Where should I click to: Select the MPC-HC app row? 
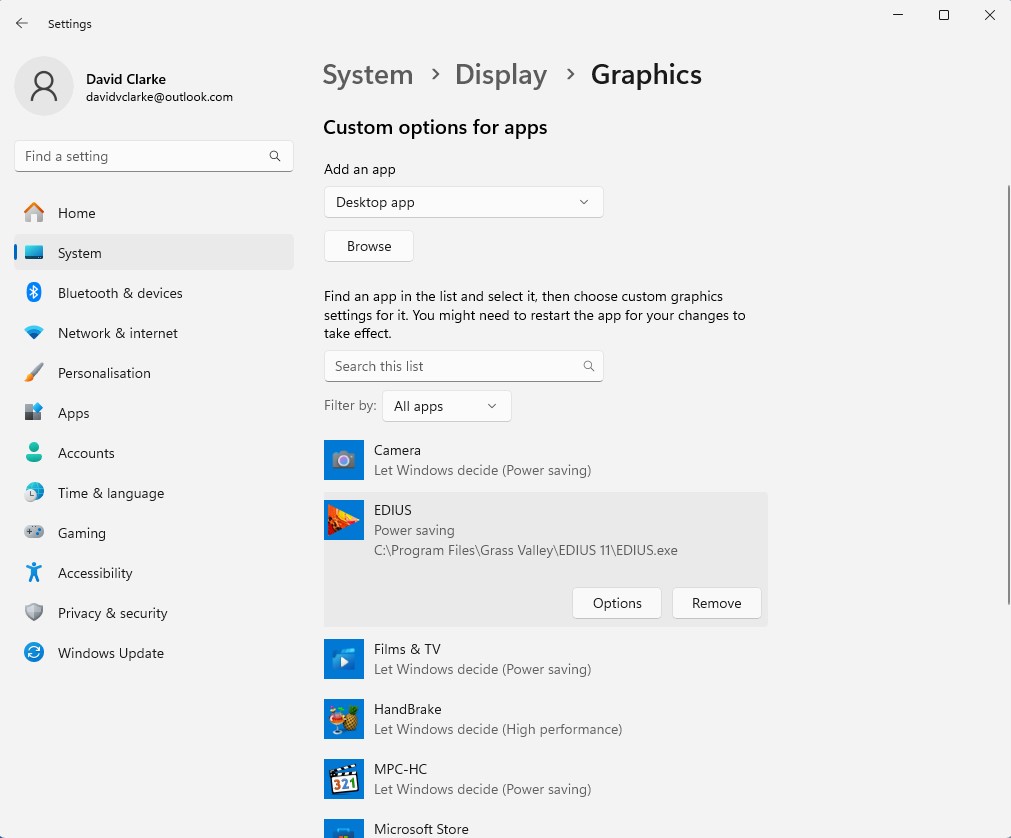pos(545,779)
